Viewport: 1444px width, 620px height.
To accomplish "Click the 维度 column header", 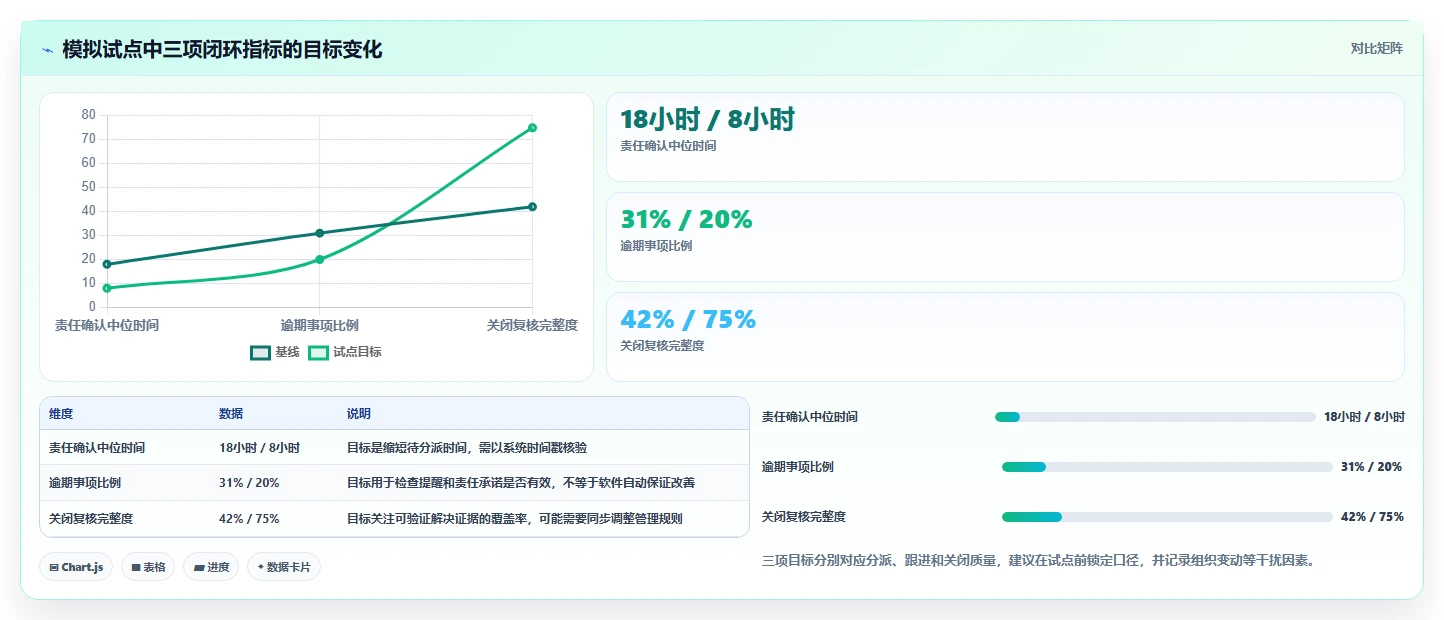I will pyautogui.click(x=61, y=414).
